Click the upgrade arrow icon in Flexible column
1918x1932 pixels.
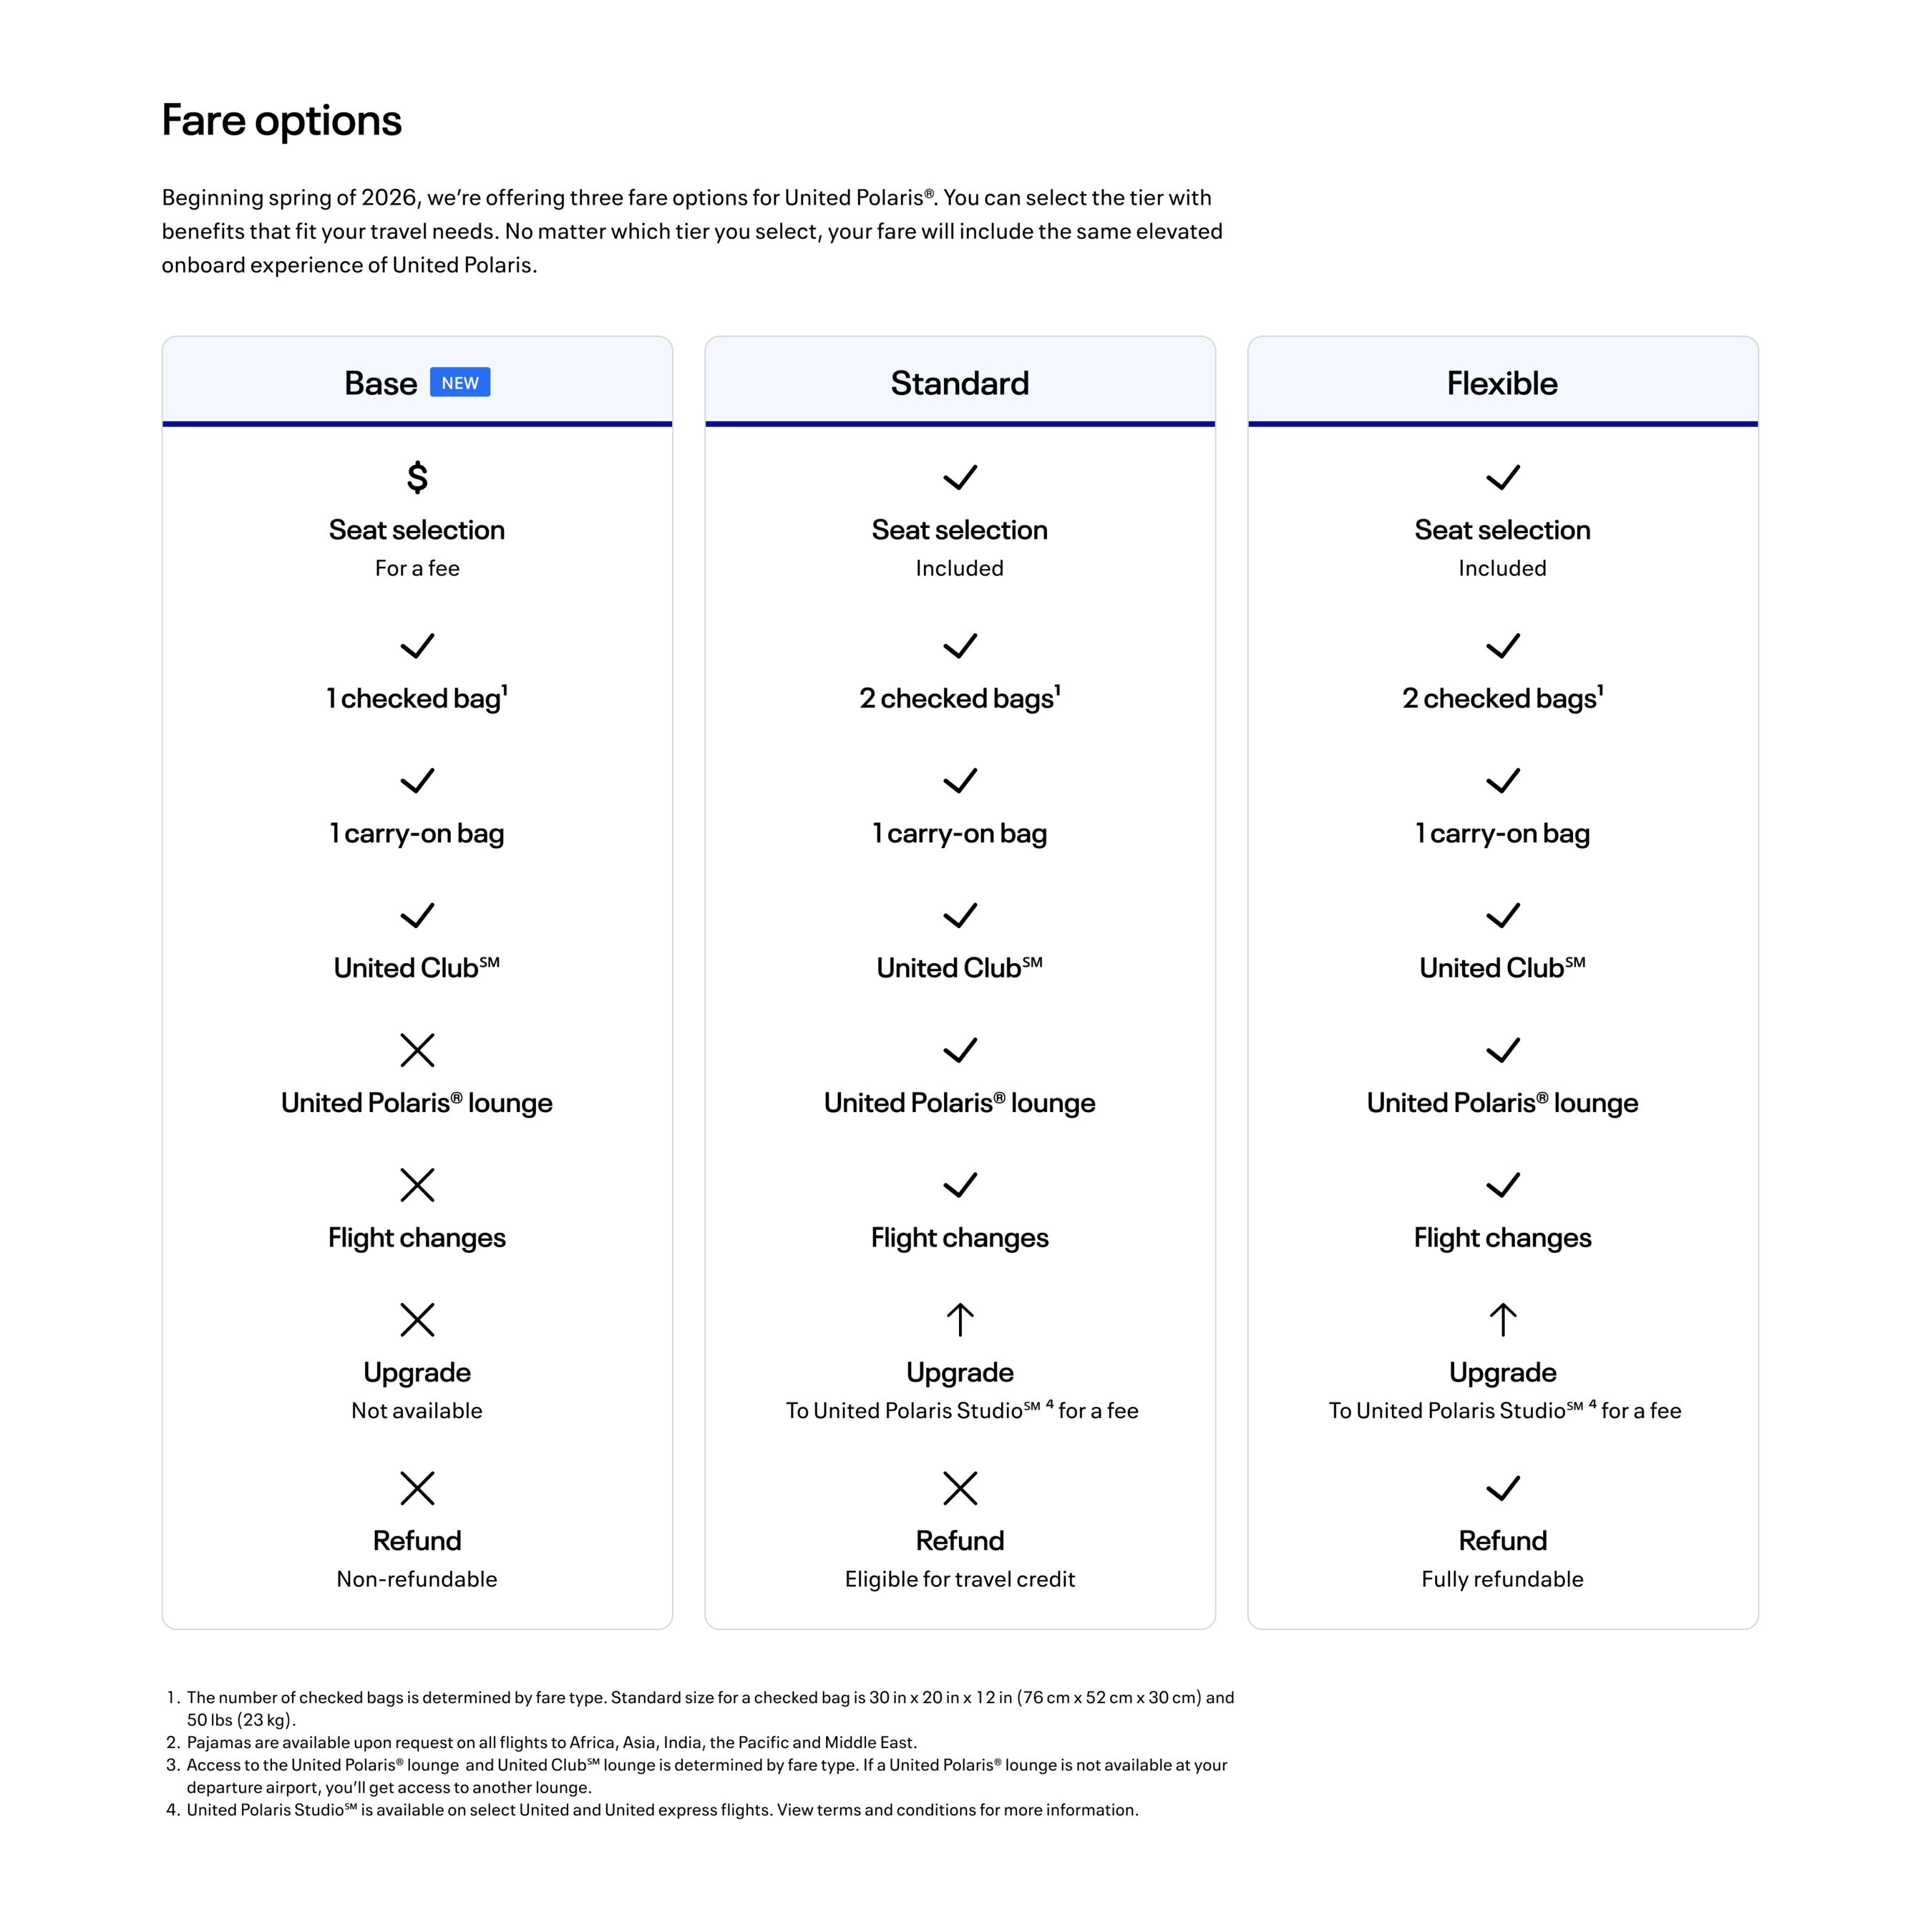tap(1502, 1320)
